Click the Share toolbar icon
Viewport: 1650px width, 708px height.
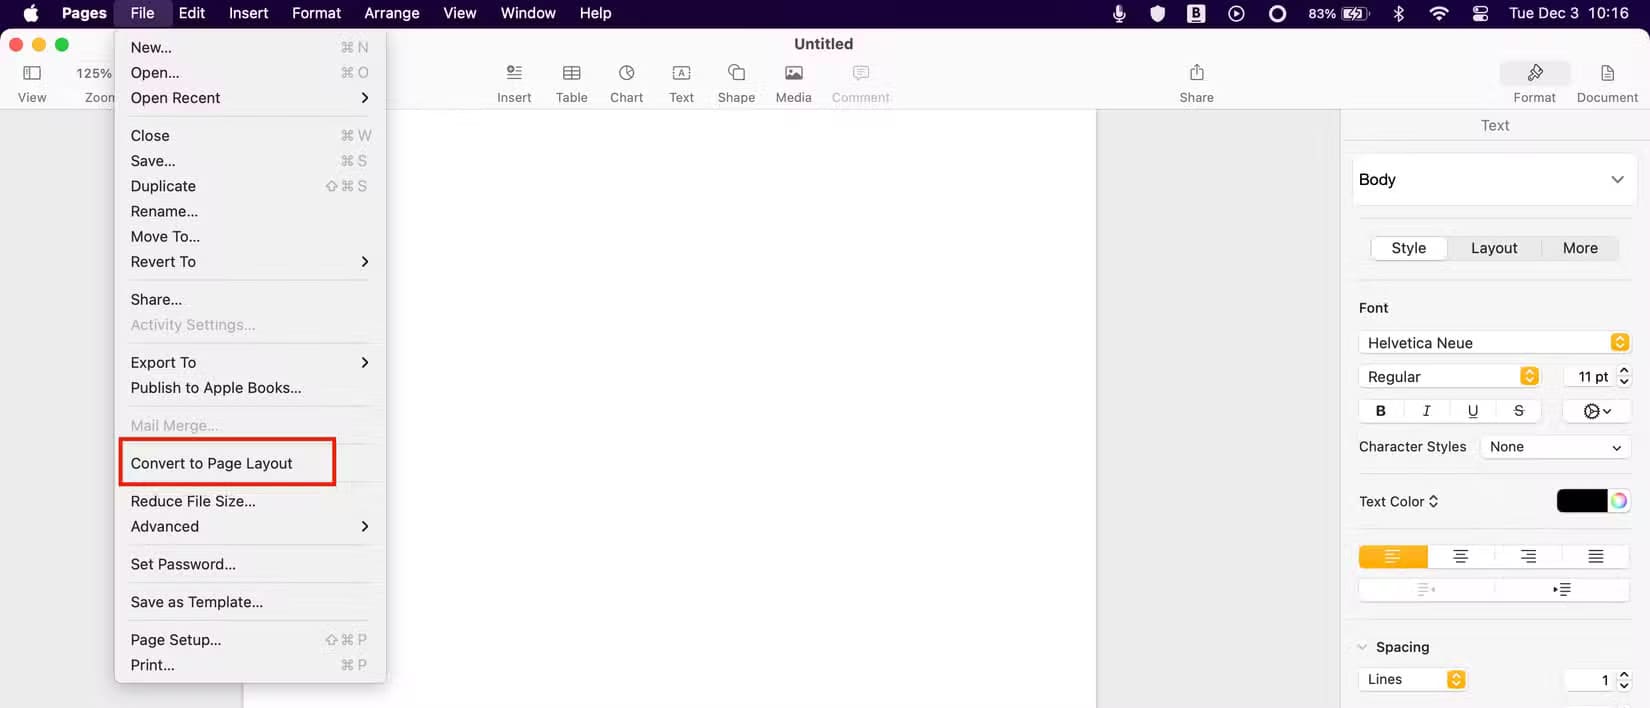[1197, 72]
